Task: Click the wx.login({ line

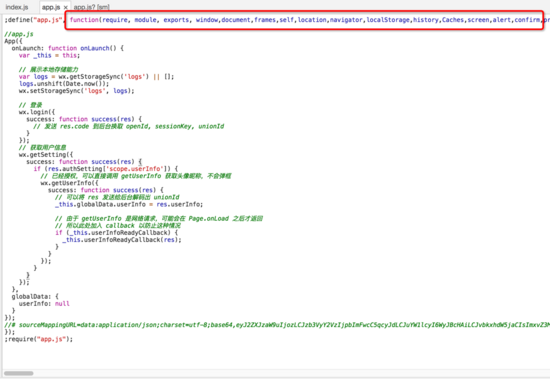Action: coord(37,112)
